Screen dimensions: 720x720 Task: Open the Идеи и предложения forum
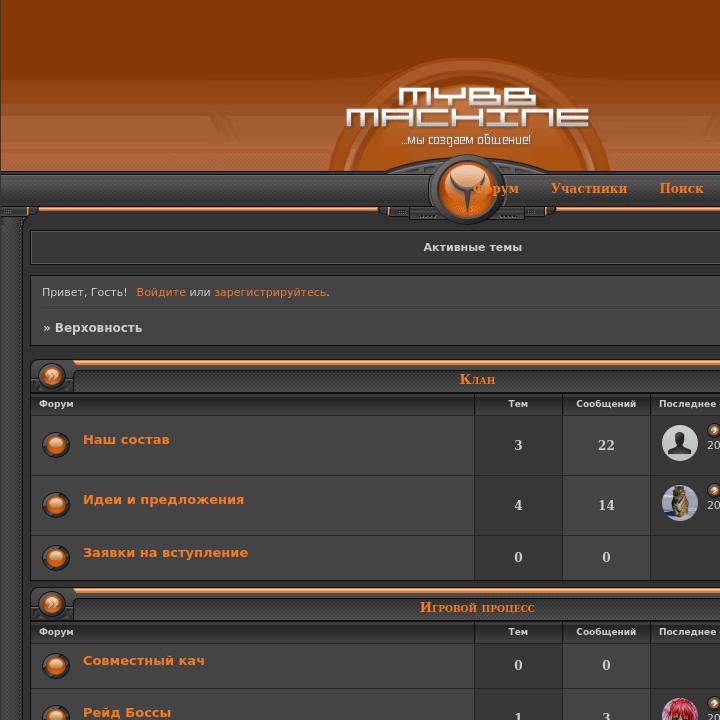[163, 500]
